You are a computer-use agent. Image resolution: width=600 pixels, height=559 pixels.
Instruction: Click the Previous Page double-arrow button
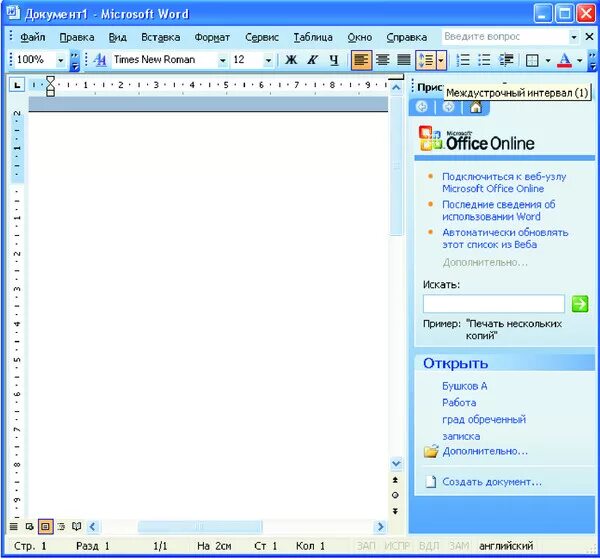pyautogui.click(x=396, y=480)
